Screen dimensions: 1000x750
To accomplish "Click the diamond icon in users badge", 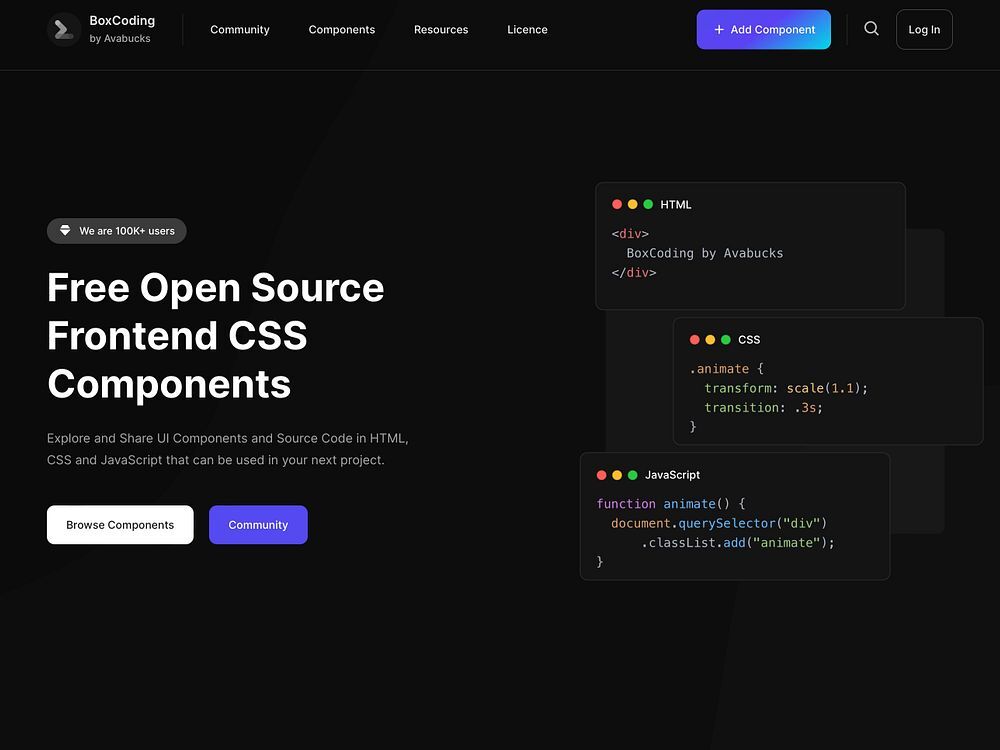I will [x=65, y=230].
